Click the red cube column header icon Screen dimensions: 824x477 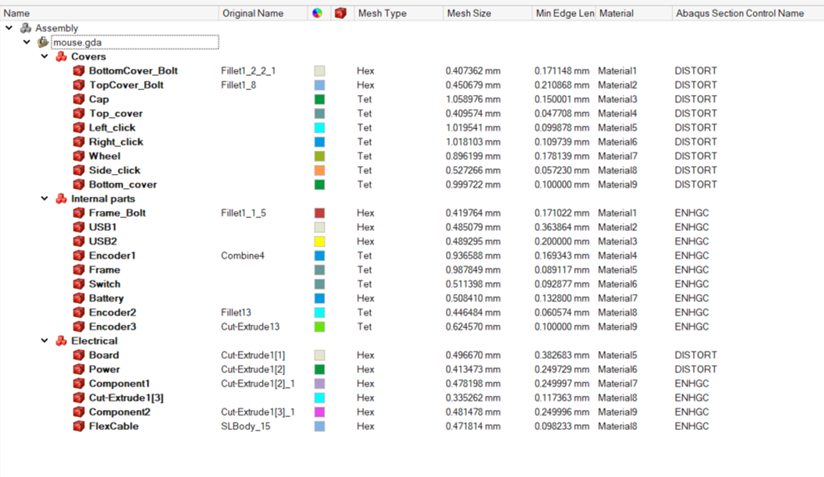(x=340, y=13)
